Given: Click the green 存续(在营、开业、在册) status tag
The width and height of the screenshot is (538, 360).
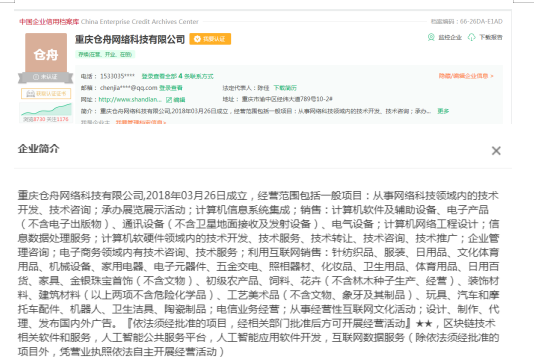Looking at the screenshot, I should (105, 55).
